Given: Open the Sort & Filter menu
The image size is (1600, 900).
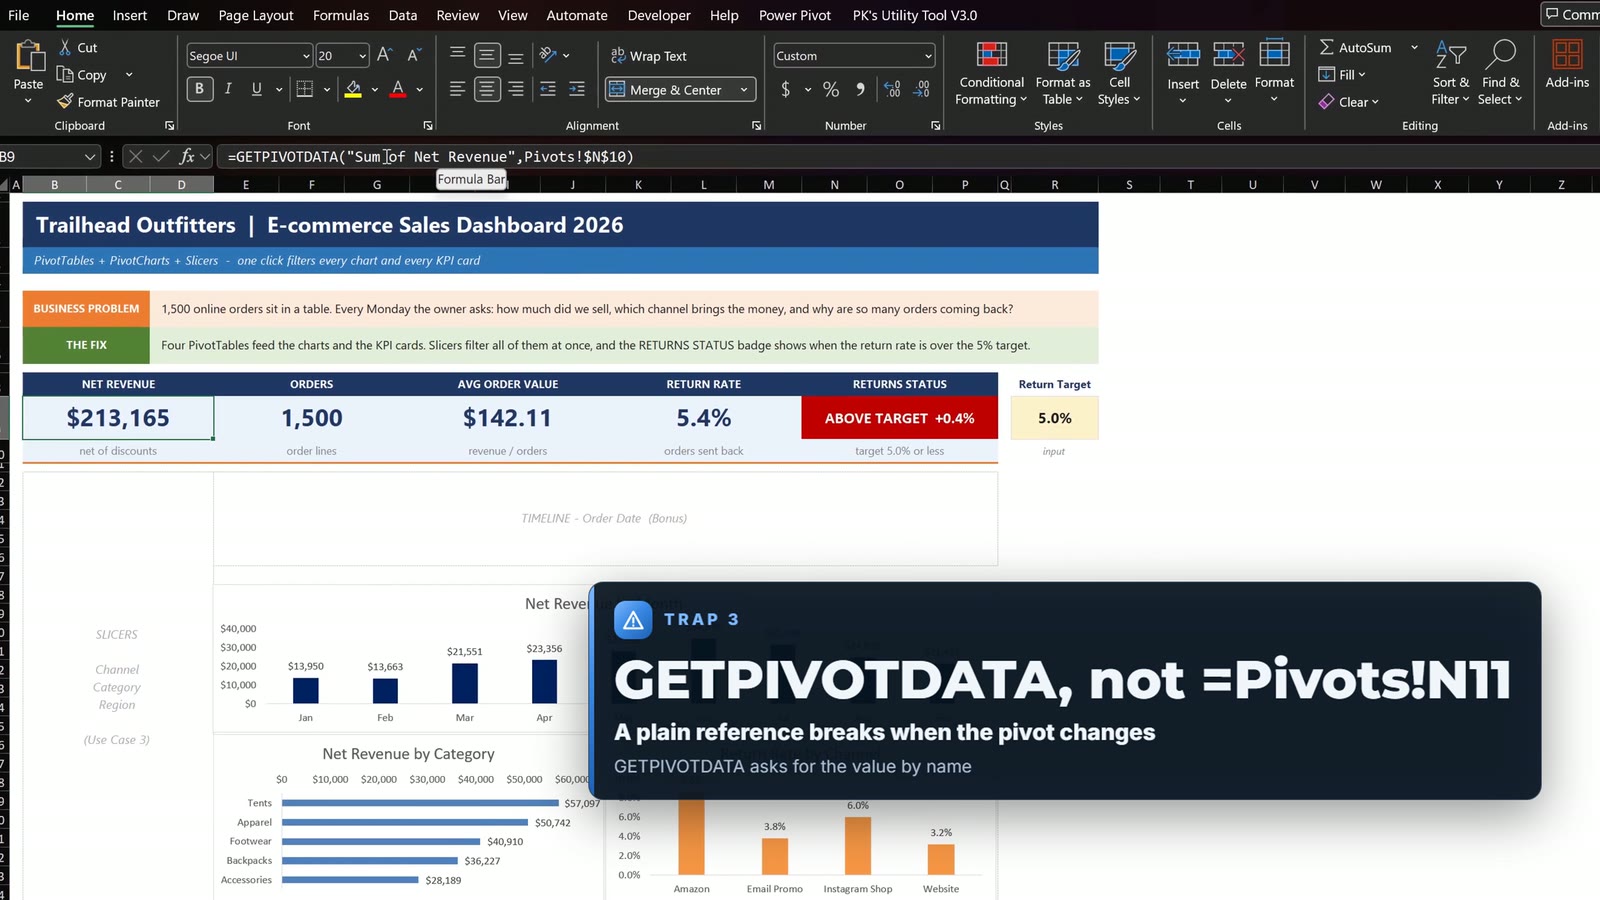Looking at the screenshot, I should [x=1450, y=72].
